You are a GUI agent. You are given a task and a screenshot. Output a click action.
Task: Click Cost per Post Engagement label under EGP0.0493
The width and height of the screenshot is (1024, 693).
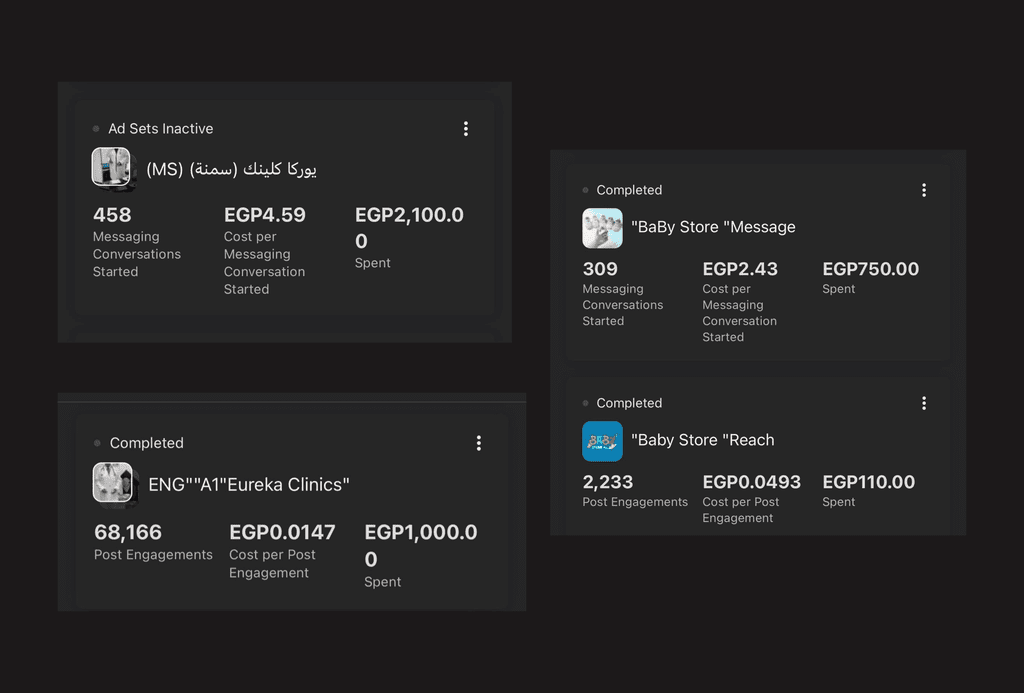(741, 510)
